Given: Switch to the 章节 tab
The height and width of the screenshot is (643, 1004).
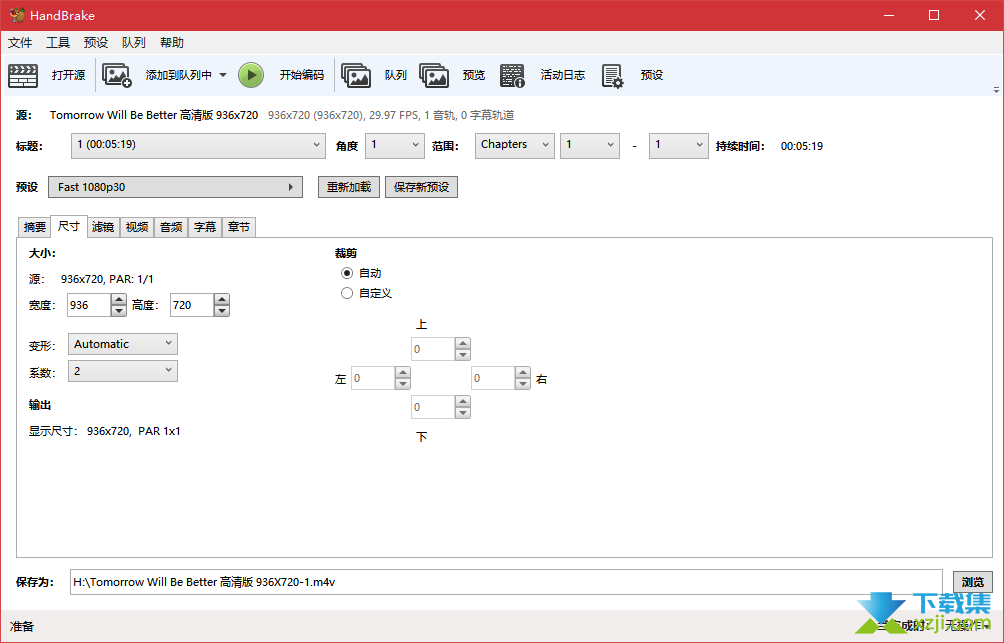Looking at the screenshot, I should [x=239, y=227].
